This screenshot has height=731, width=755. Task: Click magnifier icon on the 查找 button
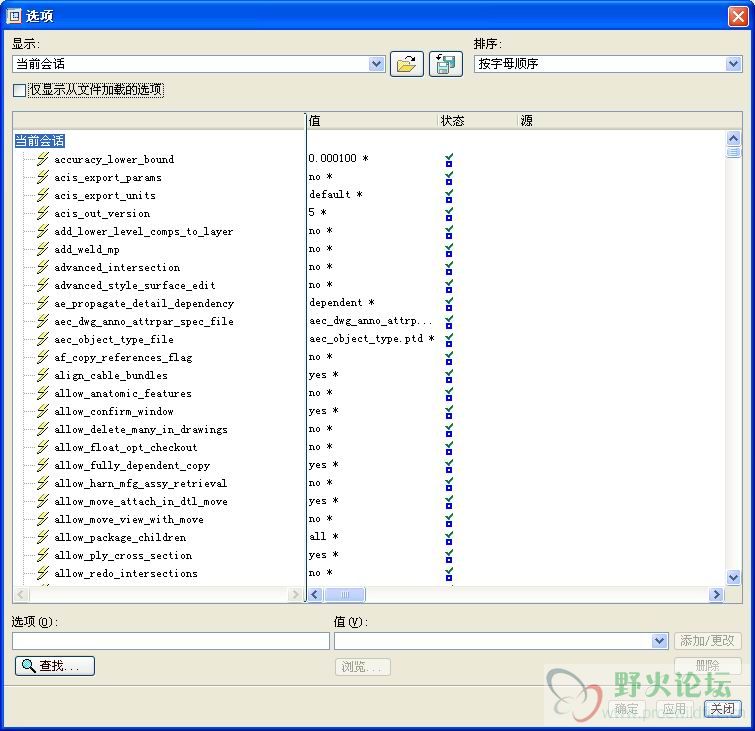[x=28, y=666]
